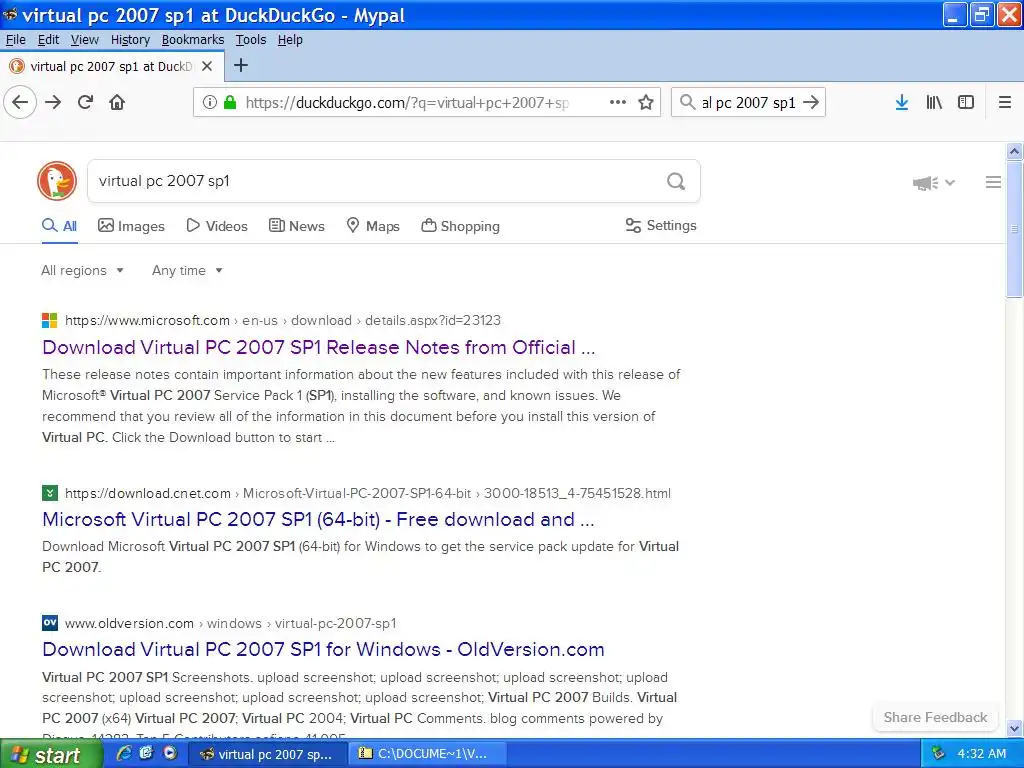Open the File menu

point(16,40)
